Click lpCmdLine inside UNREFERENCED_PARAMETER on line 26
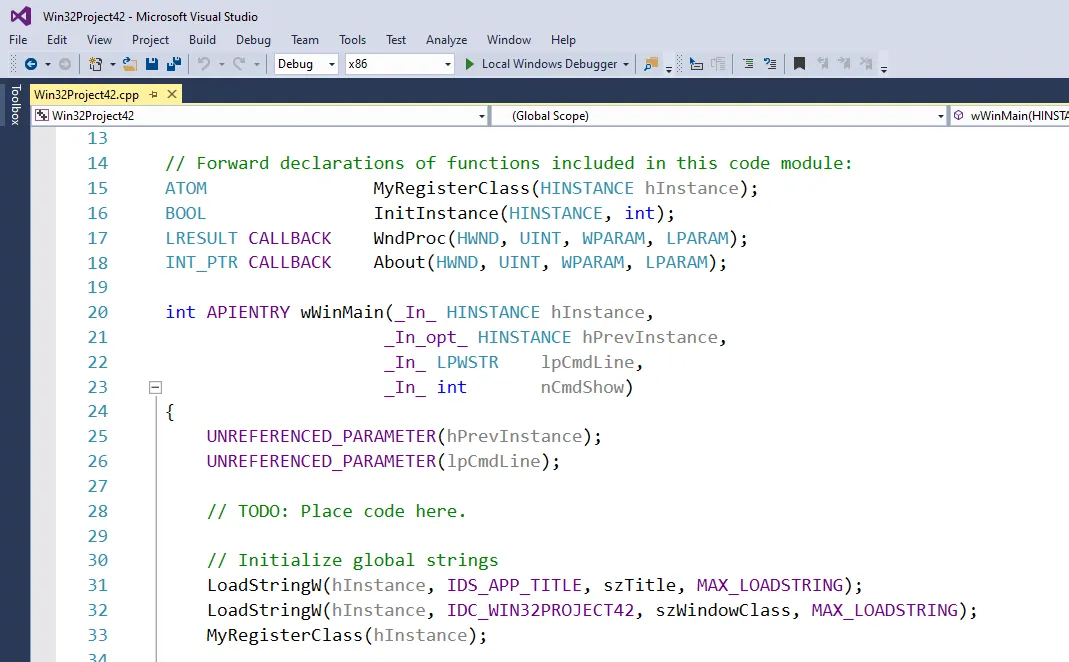The height and width of the screenshot is (662, 1069). click(x=493, y=462)
